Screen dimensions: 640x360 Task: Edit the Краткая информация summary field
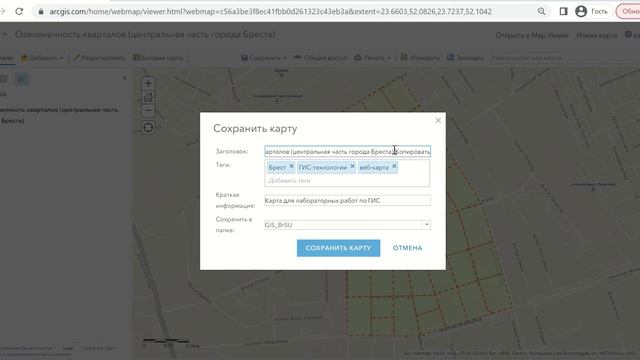347,200
